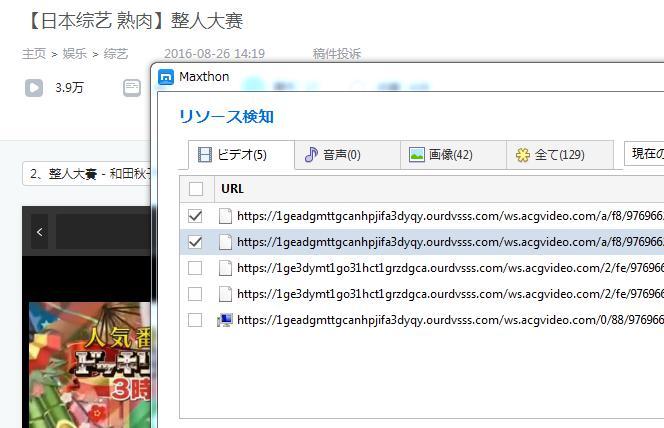This screenshot has height=428, width=664.
Task: Check the third URL row checkbox
Action: 196,268
